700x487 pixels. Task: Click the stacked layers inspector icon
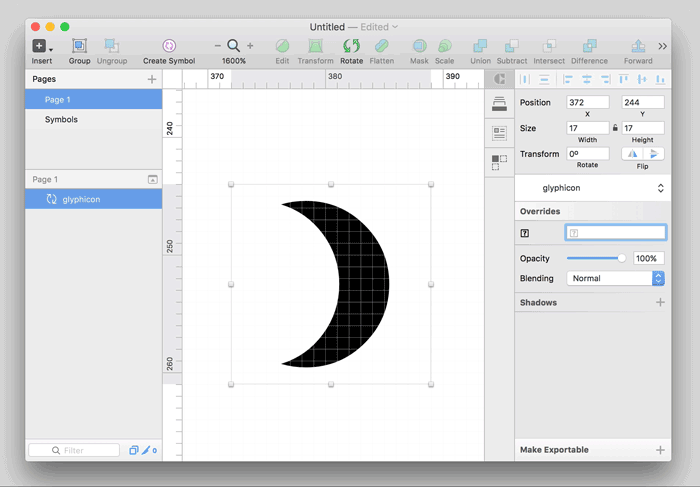pyautogui.click(x=499, y=104)
